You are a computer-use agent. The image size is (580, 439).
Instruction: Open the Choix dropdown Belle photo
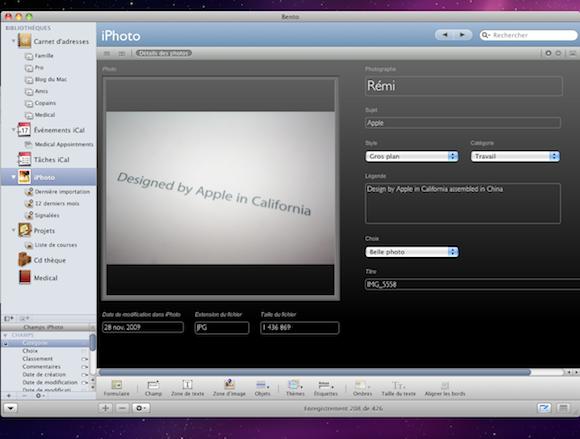tap(412, 252)
